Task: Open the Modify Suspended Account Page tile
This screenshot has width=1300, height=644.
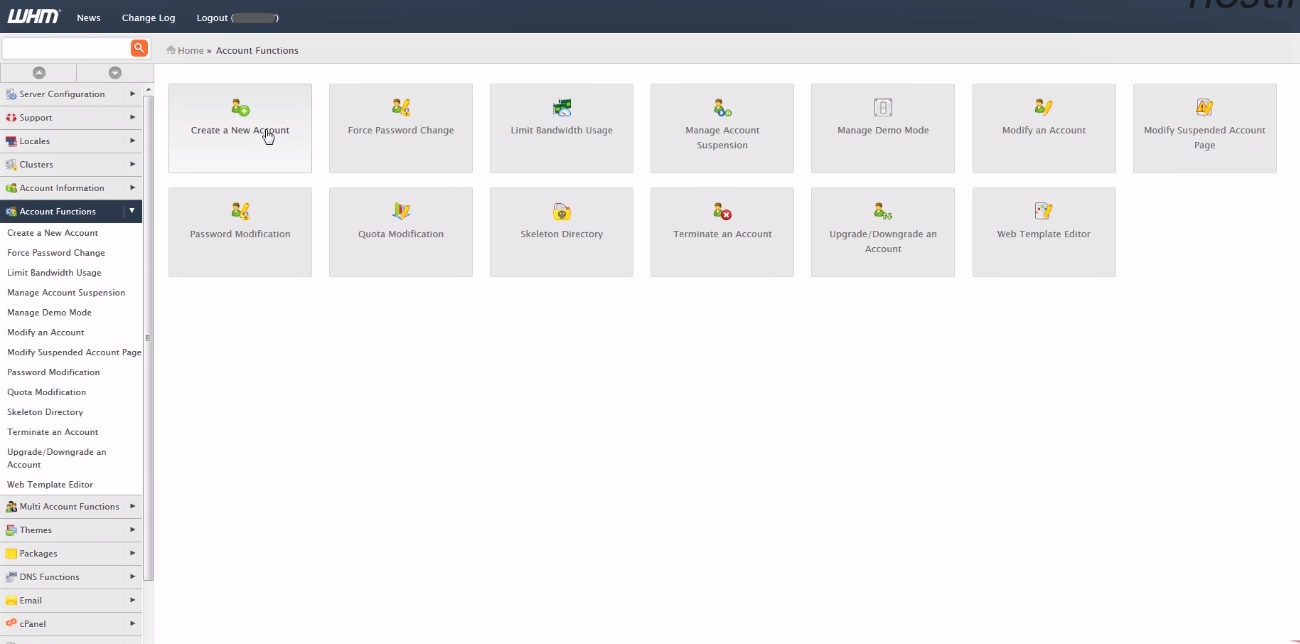Action: point(1205,128)
